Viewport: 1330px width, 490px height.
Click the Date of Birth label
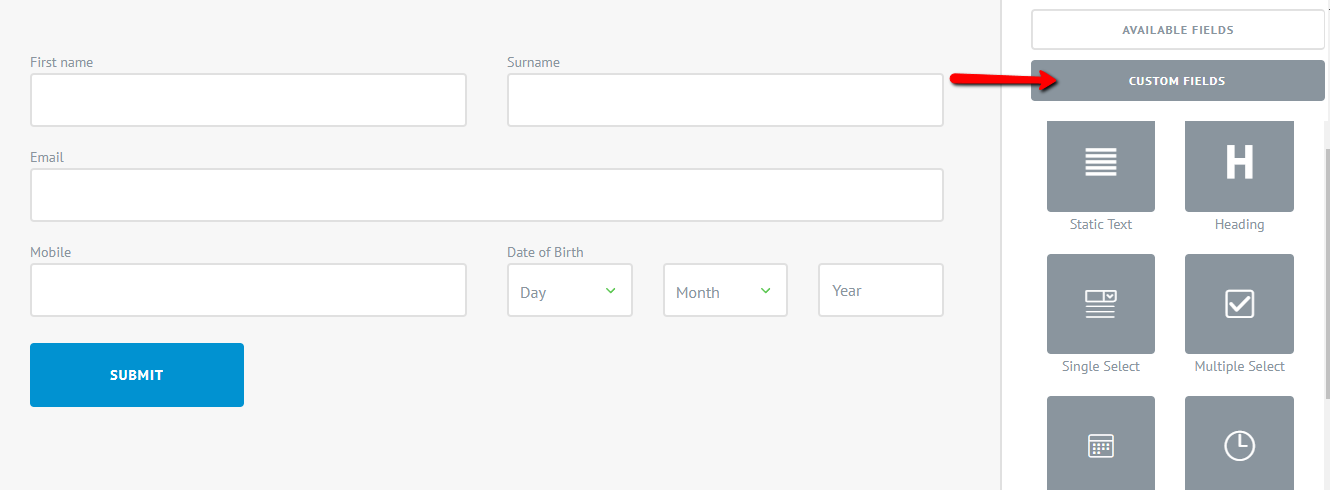[x=545, y=252]
